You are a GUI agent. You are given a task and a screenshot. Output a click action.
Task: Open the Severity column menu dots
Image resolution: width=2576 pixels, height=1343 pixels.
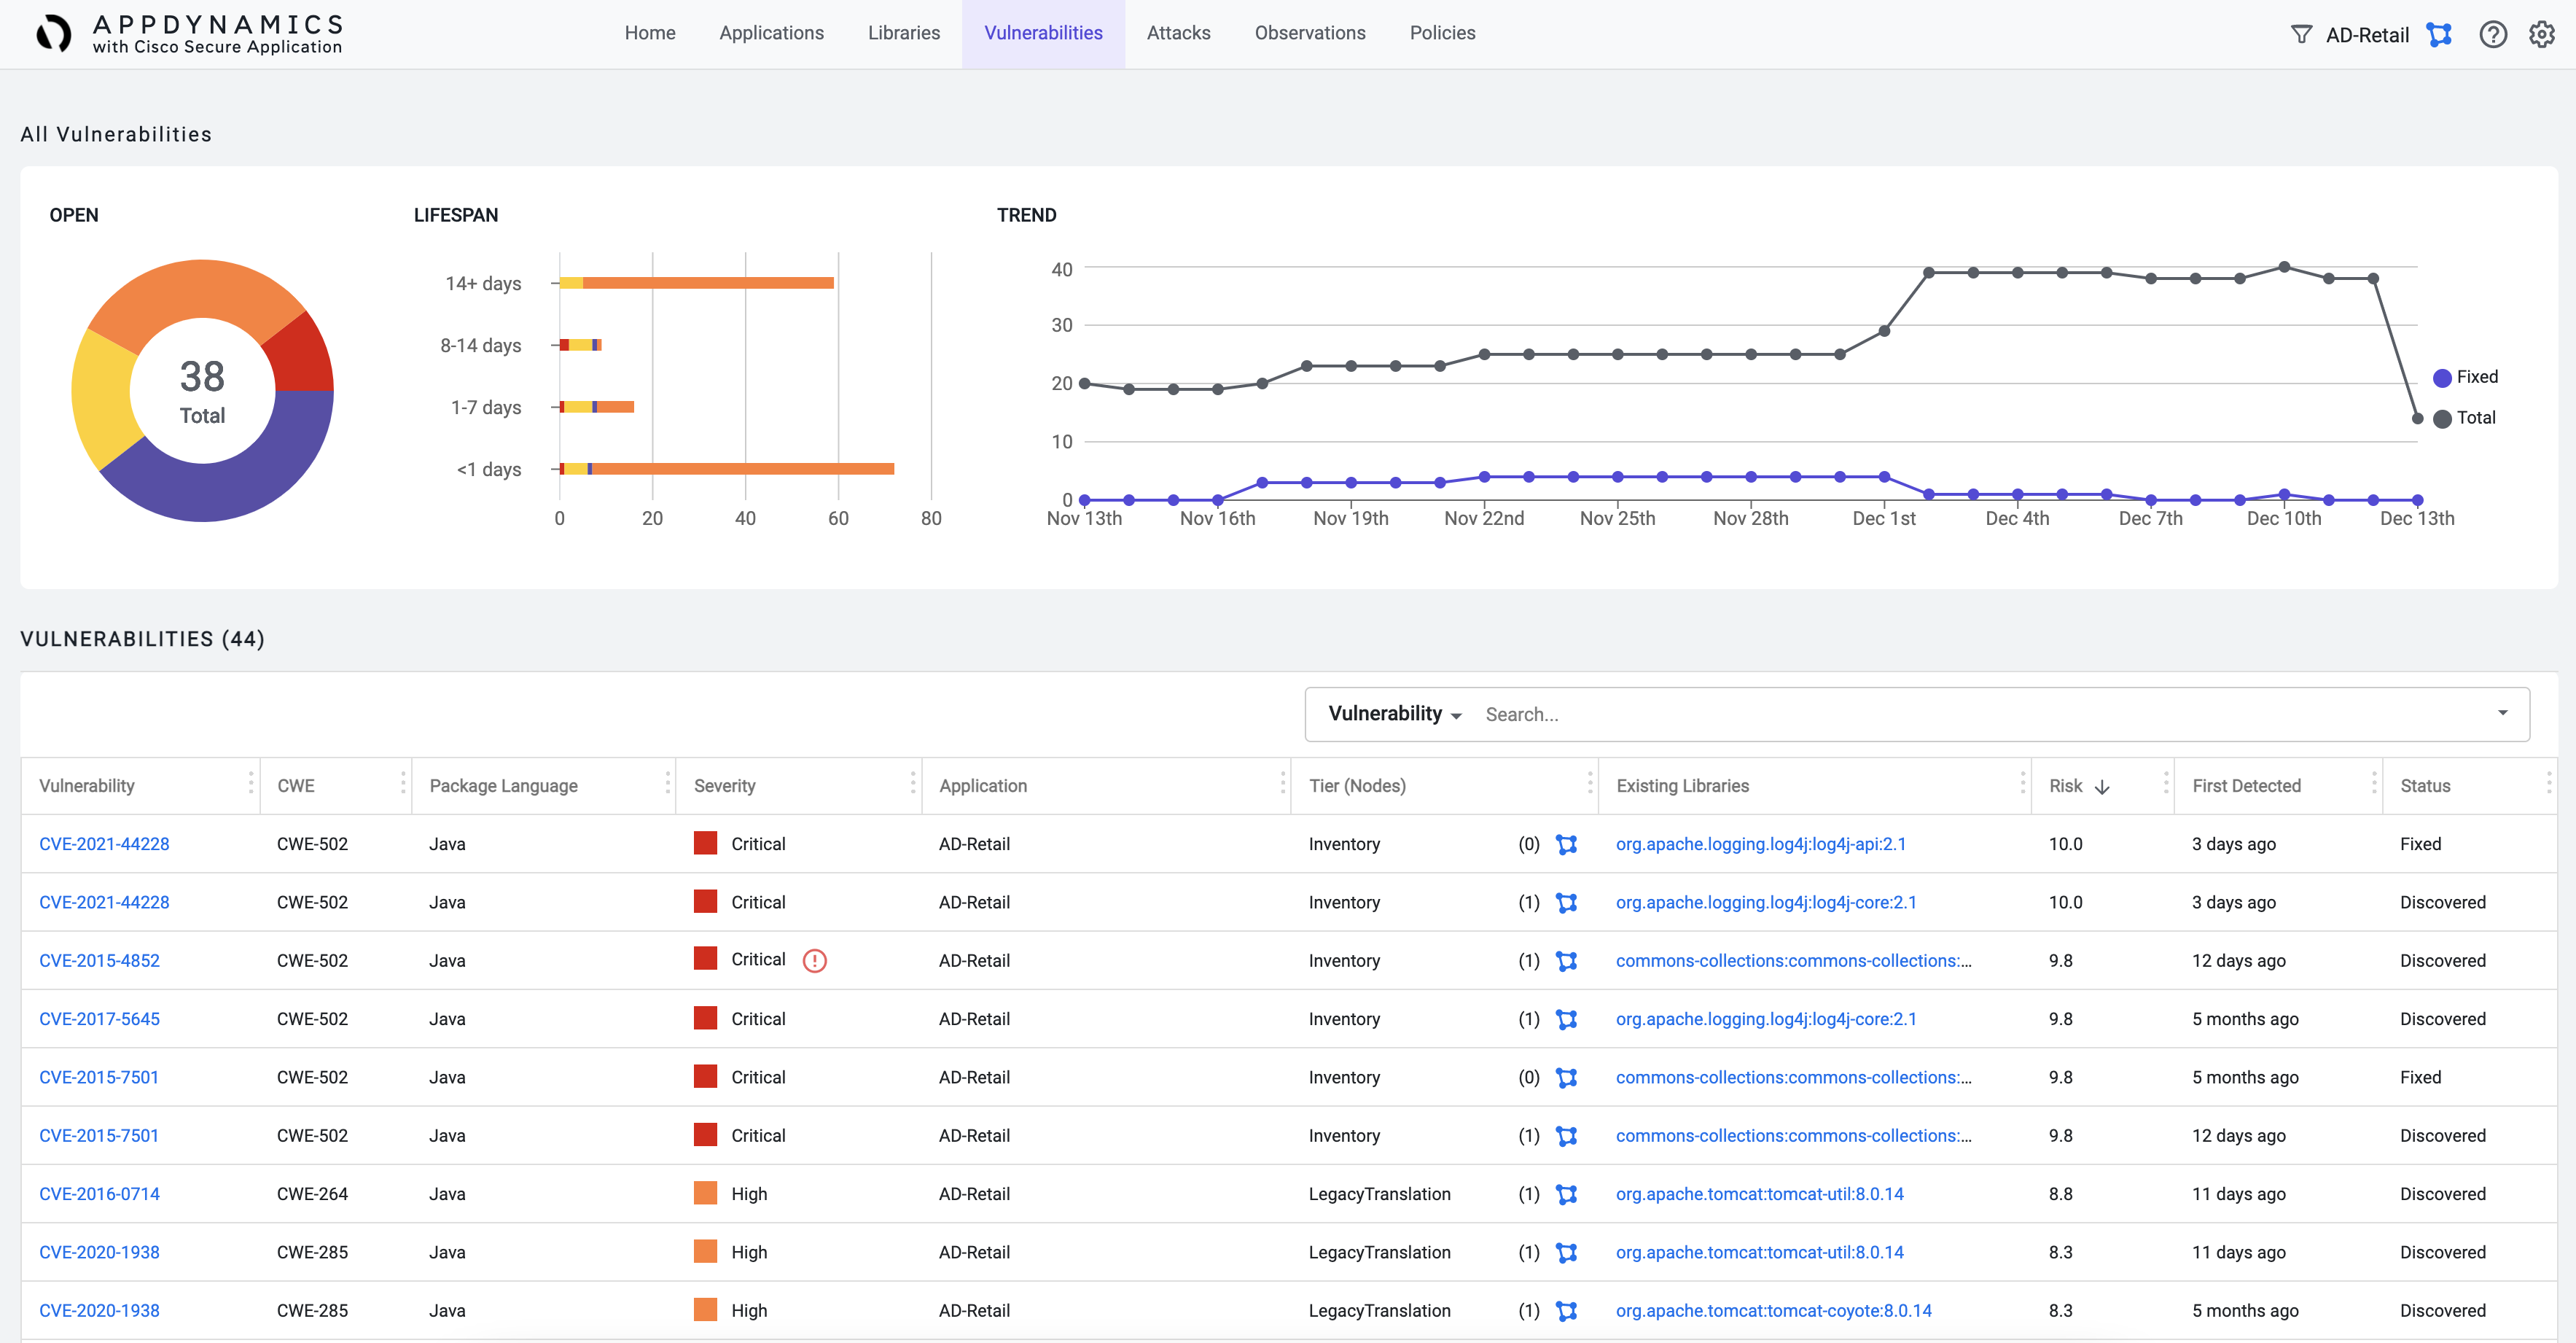click(x=912, y=785)
